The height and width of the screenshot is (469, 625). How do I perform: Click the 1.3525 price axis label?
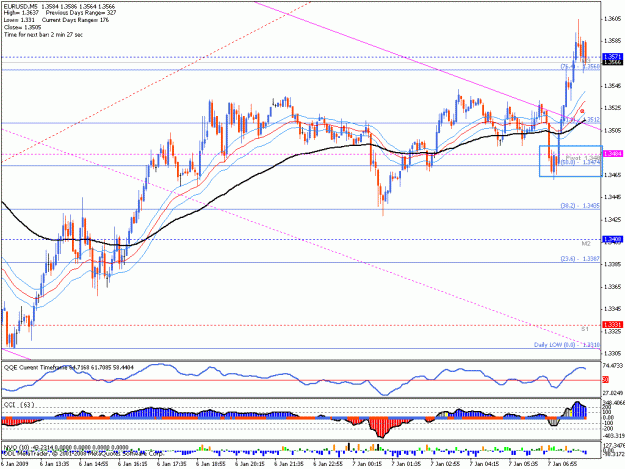click(613, 108)
